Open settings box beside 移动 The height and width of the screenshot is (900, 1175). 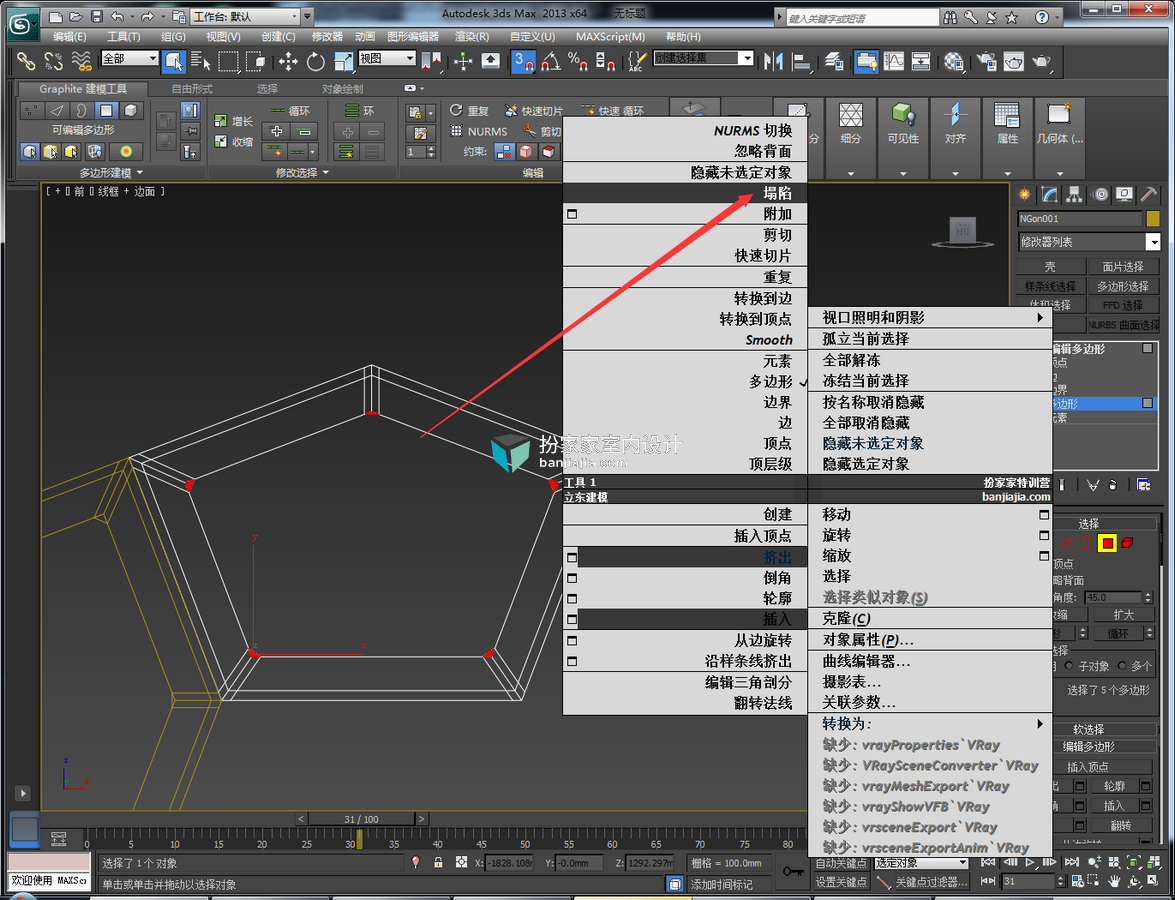pyautogui.click(x=1044, y=515)
